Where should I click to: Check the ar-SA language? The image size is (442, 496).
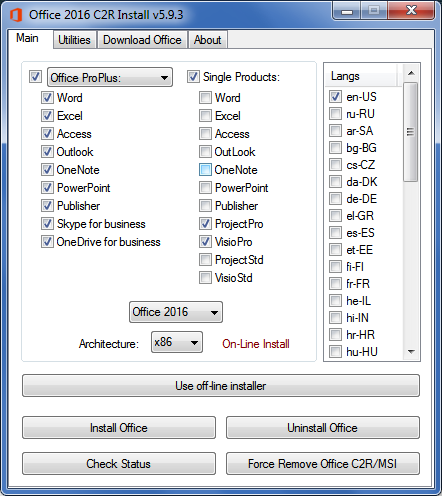click(335, 131)
